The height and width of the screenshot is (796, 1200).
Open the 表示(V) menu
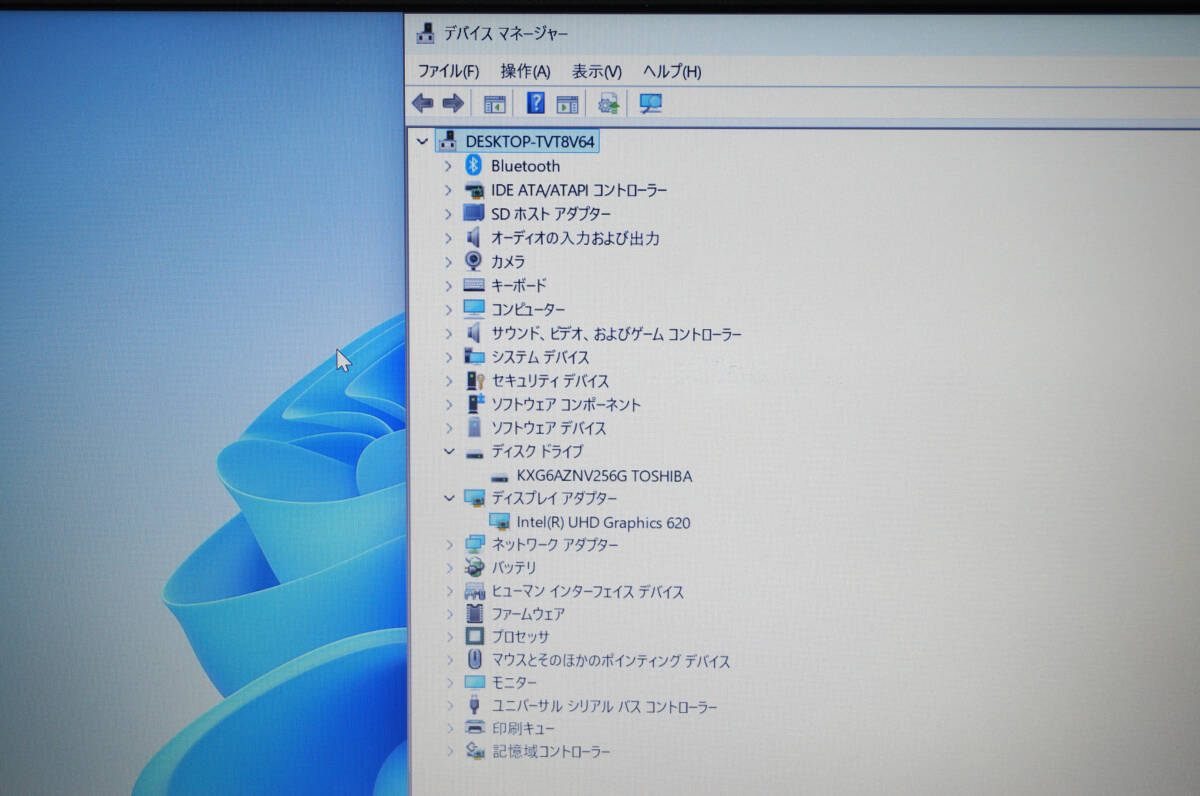pos(596,72)
